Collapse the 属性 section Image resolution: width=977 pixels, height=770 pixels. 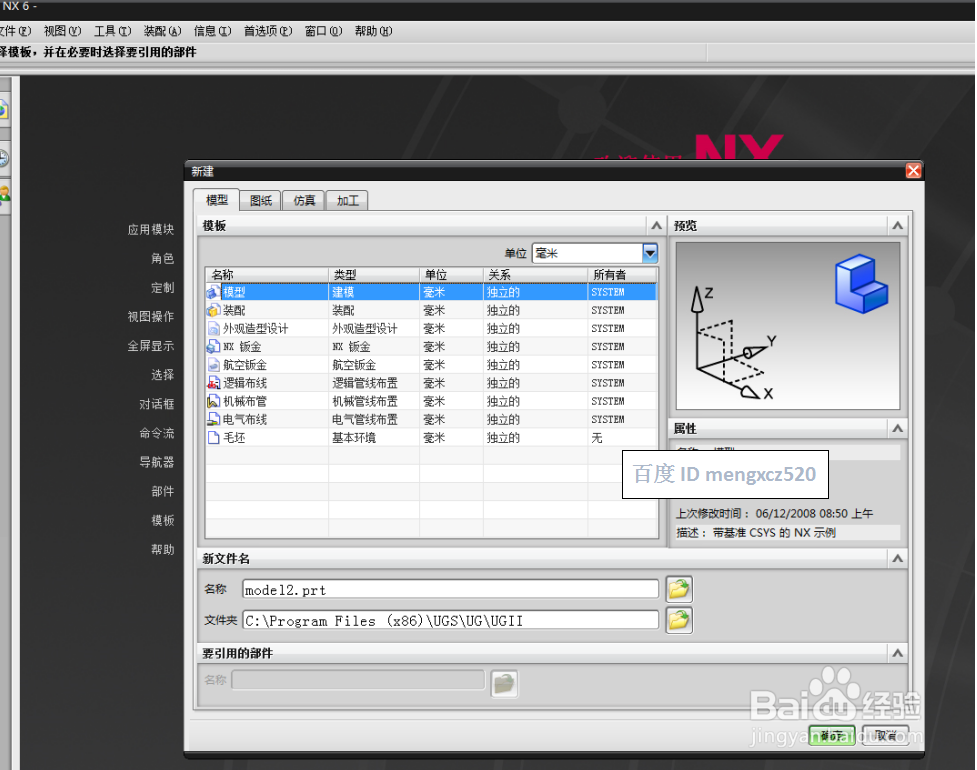(x=897, y=428)
